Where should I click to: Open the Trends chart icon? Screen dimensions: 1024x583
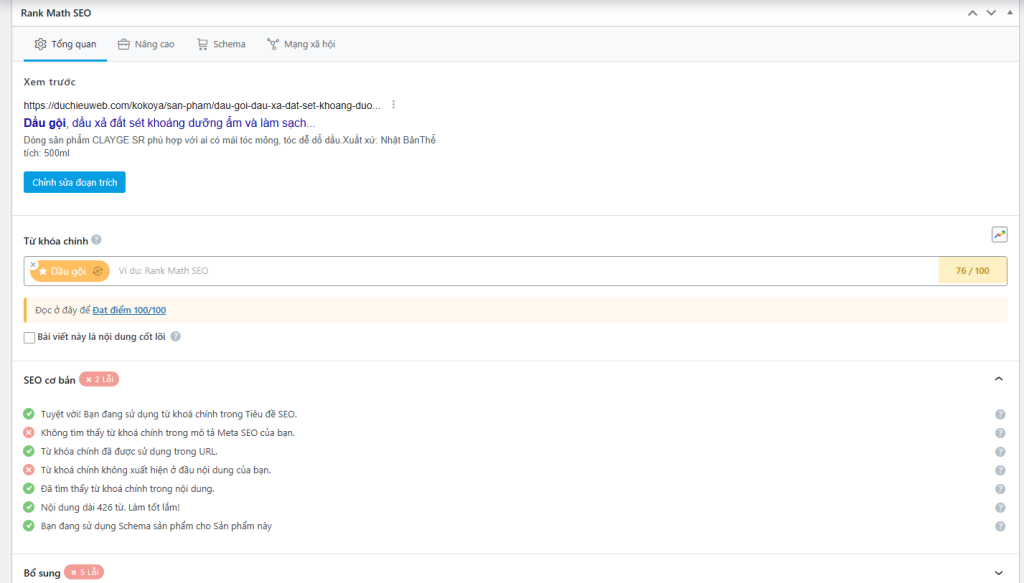(999, 235)
